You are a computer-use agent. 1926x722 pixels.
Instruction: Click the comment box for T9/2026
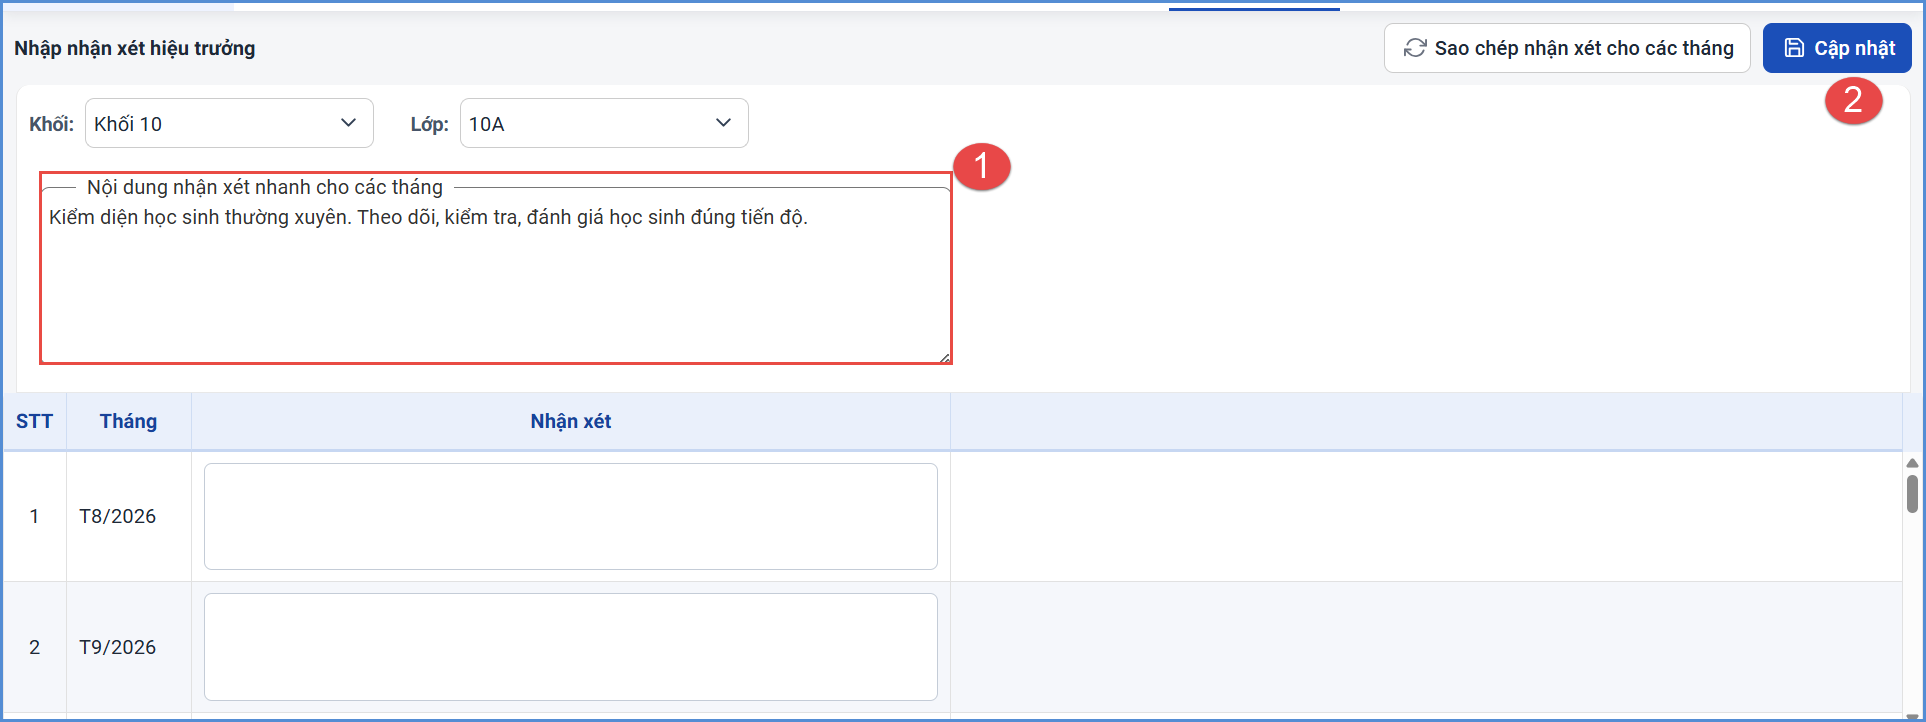571,647
